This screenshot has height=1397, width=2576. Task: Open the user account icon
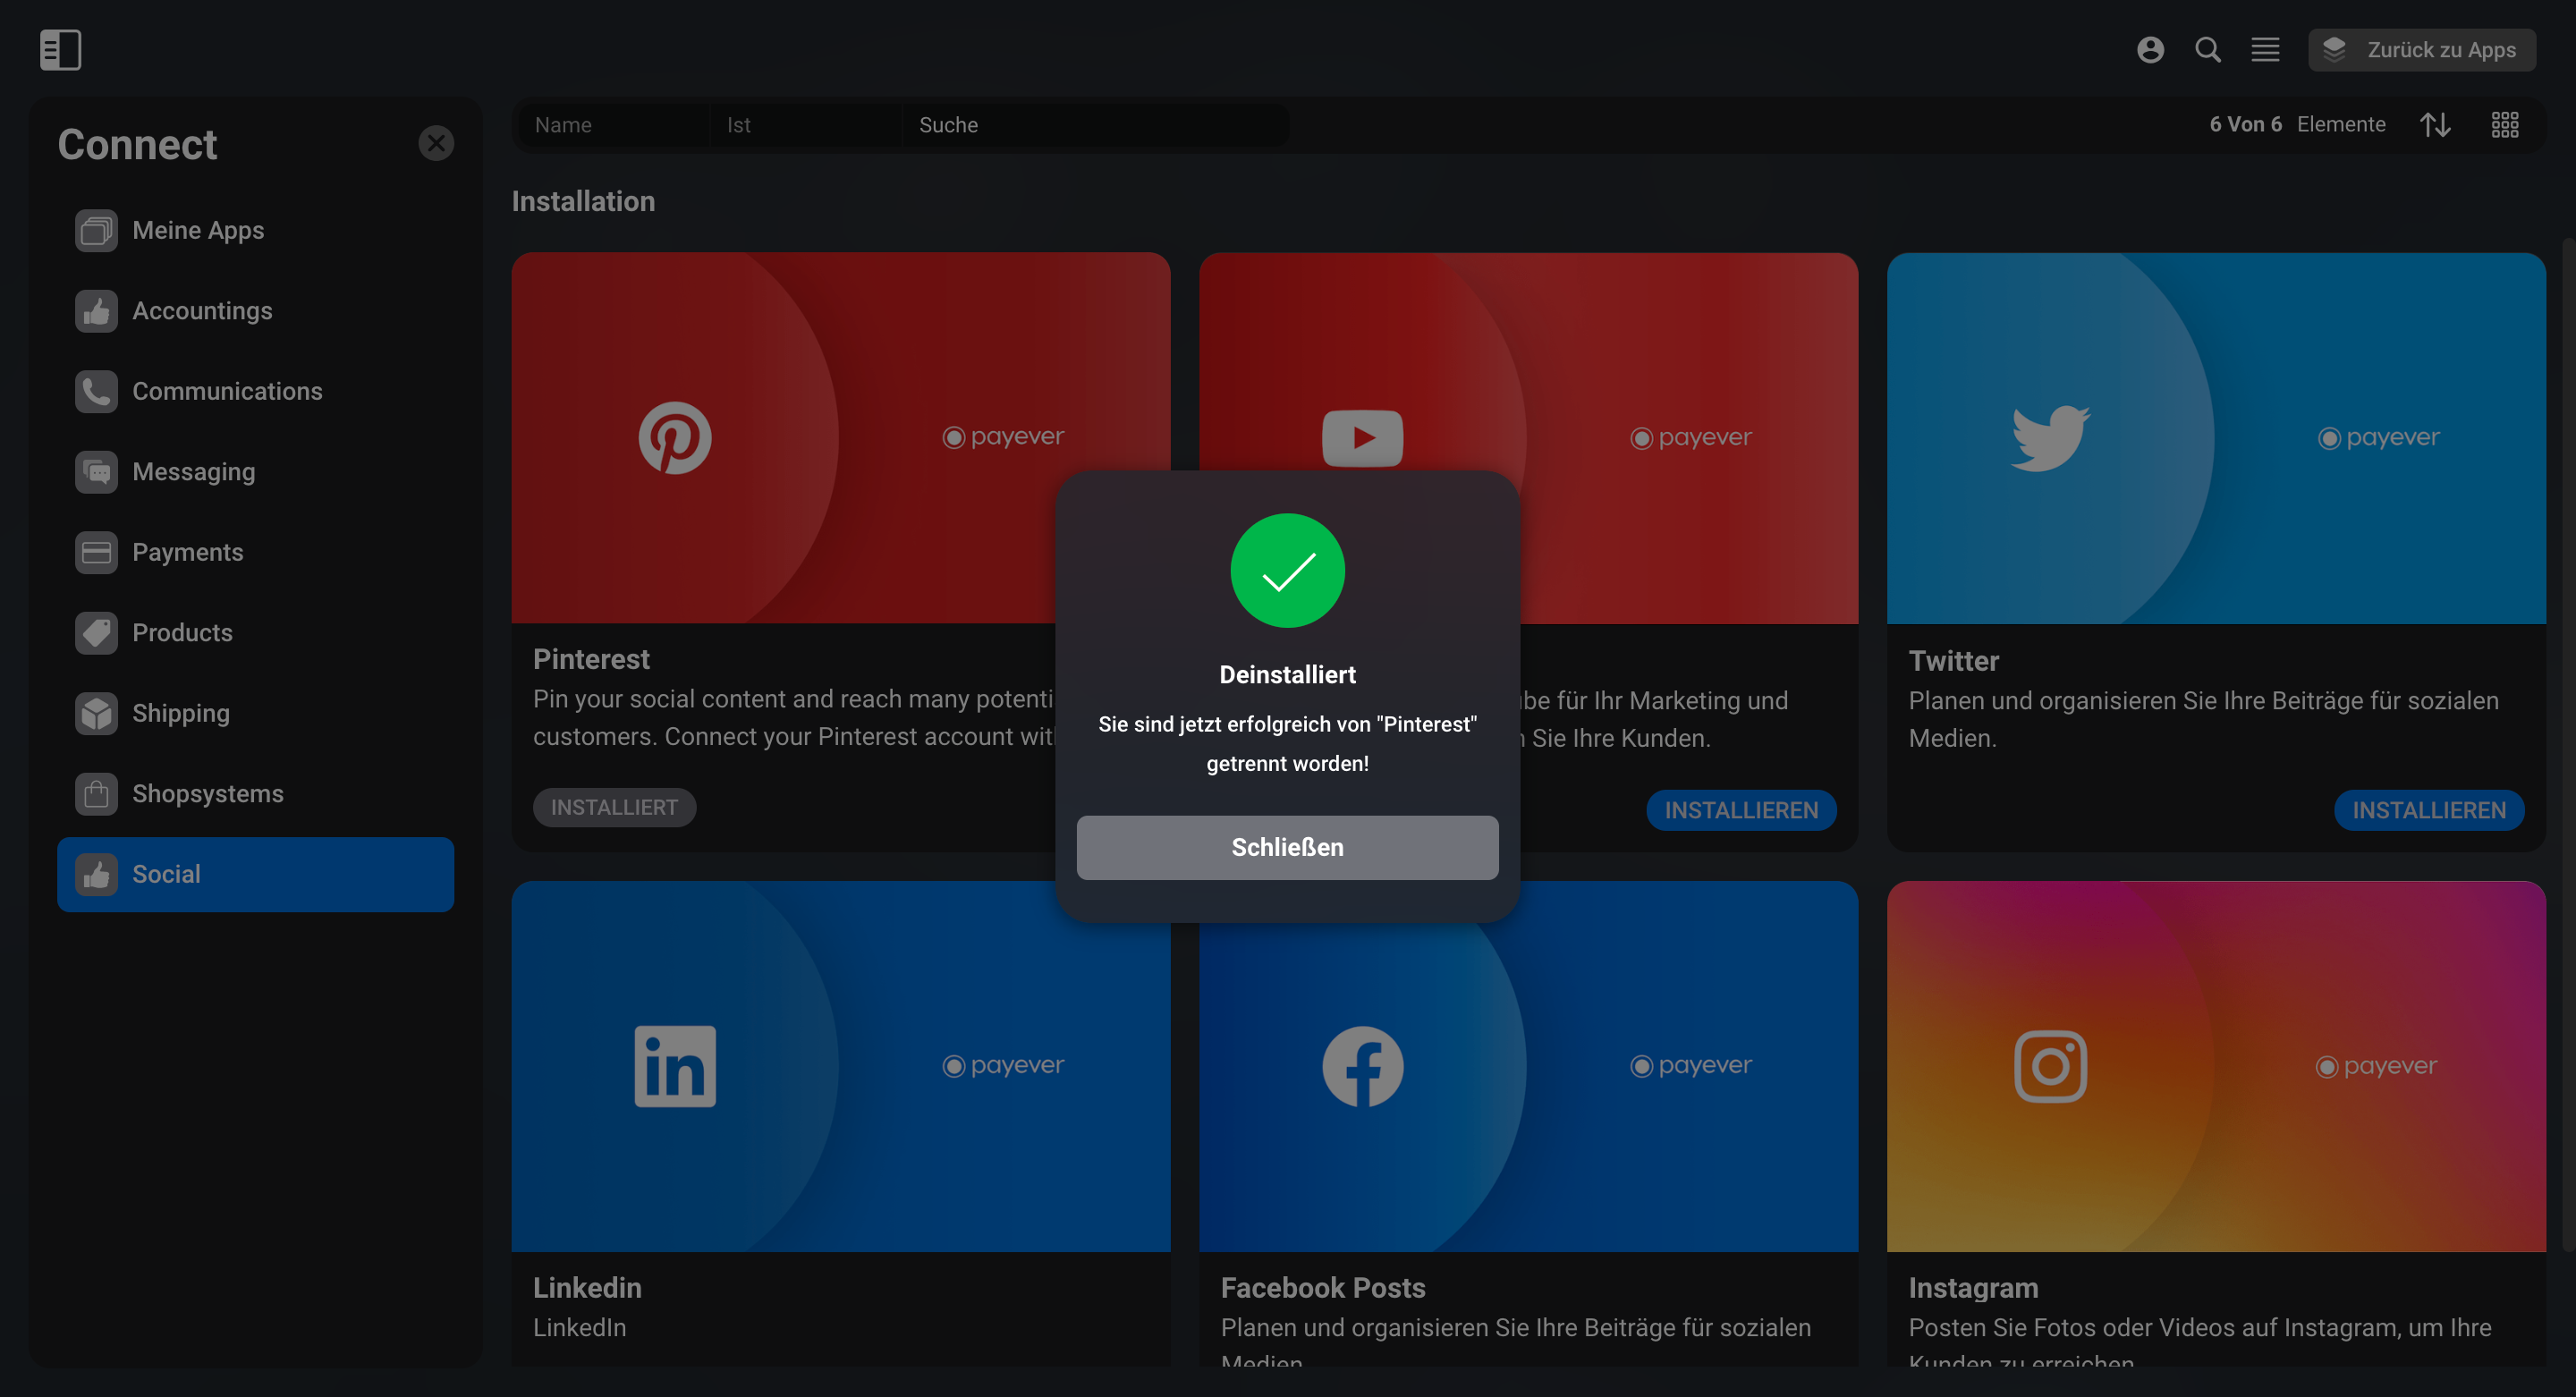(x=2150, y=49)
